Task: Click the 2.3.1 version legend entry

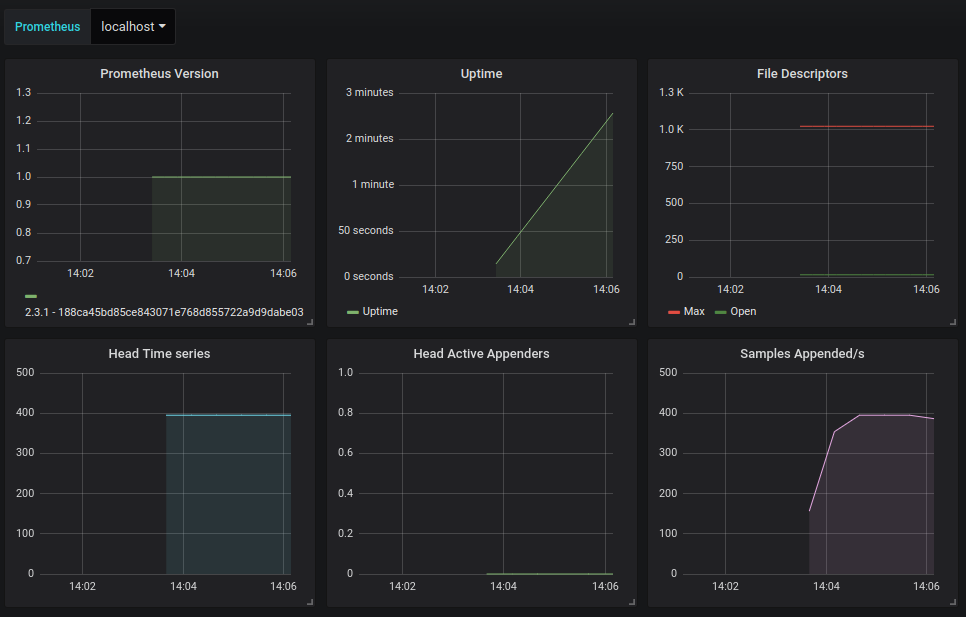Action: tap(164, 312)
